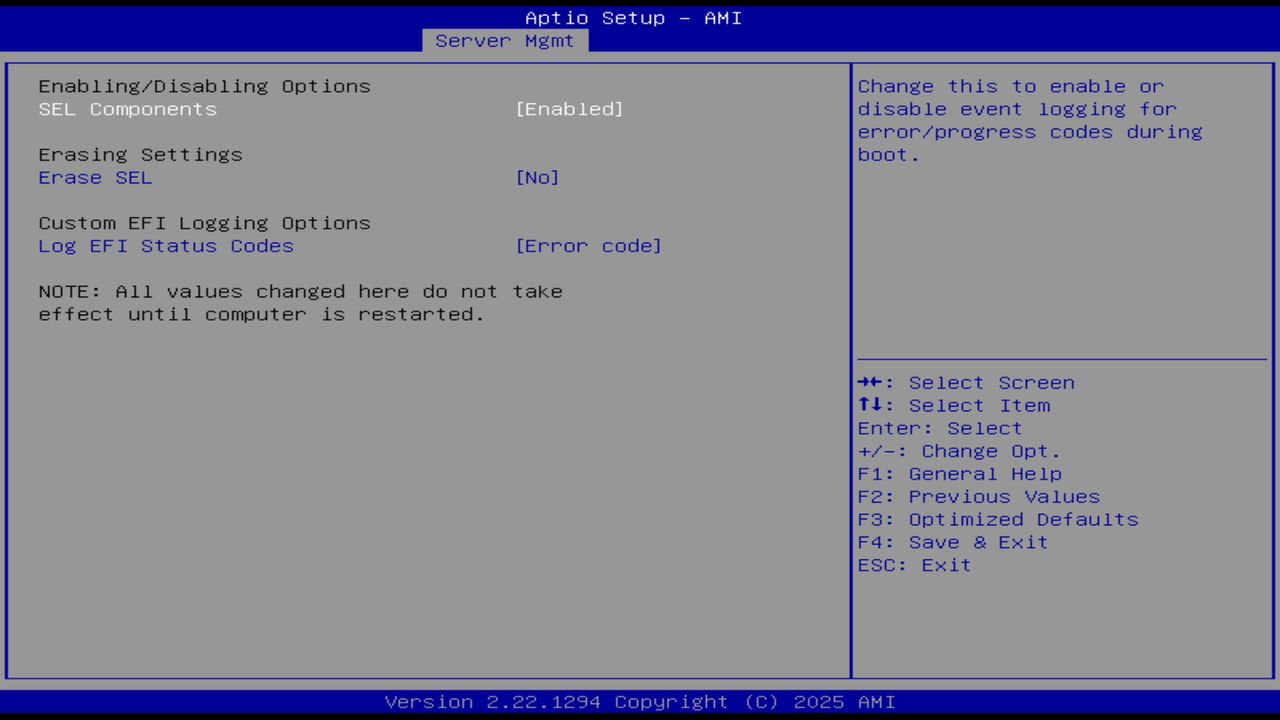Open the [Error code] value dropdown
The height and width of the screenshot is (720, 1280).
(589, 246)
